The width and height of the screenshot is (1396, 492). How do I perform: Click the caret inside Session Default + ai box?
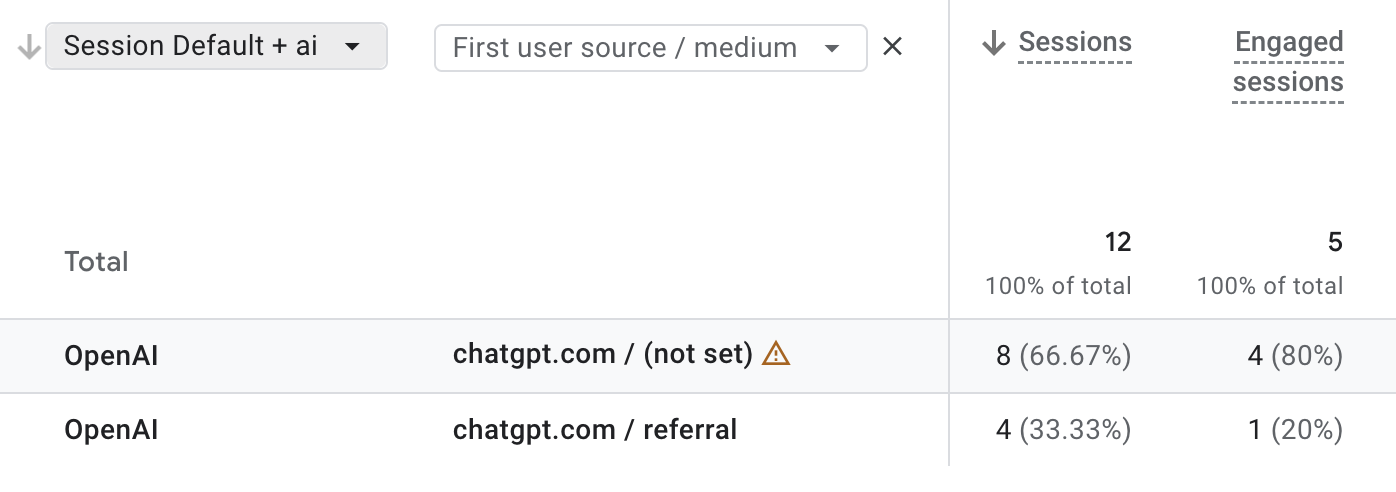[x=352, y=47]
